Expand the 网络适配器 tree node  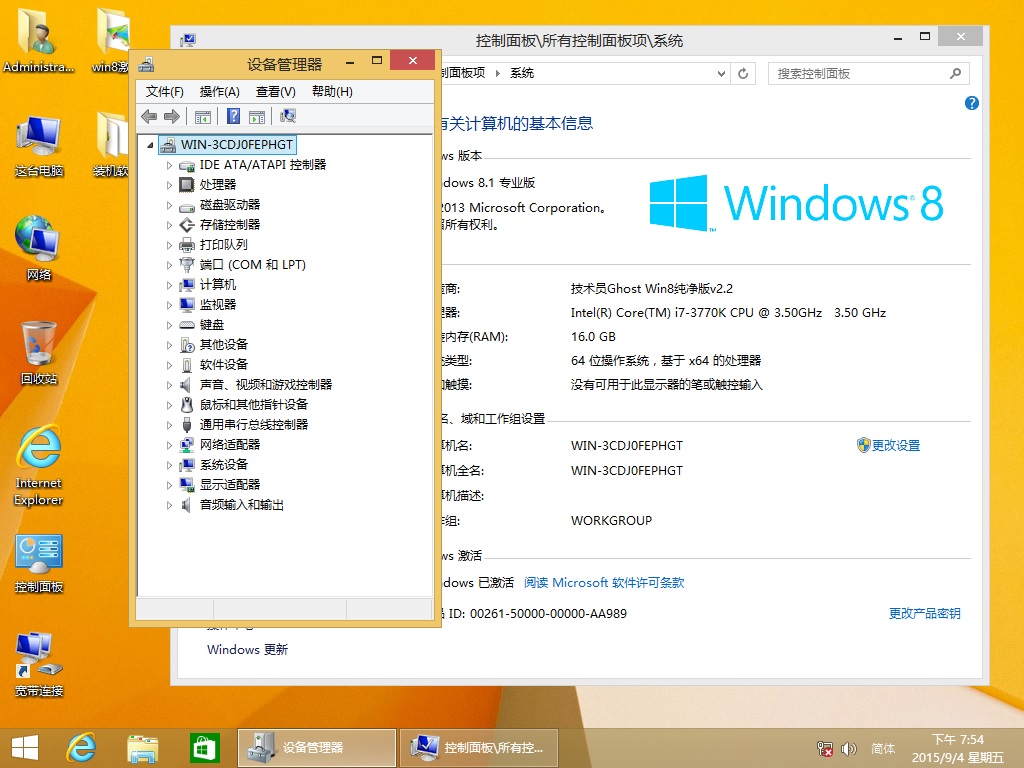point(169,444)
